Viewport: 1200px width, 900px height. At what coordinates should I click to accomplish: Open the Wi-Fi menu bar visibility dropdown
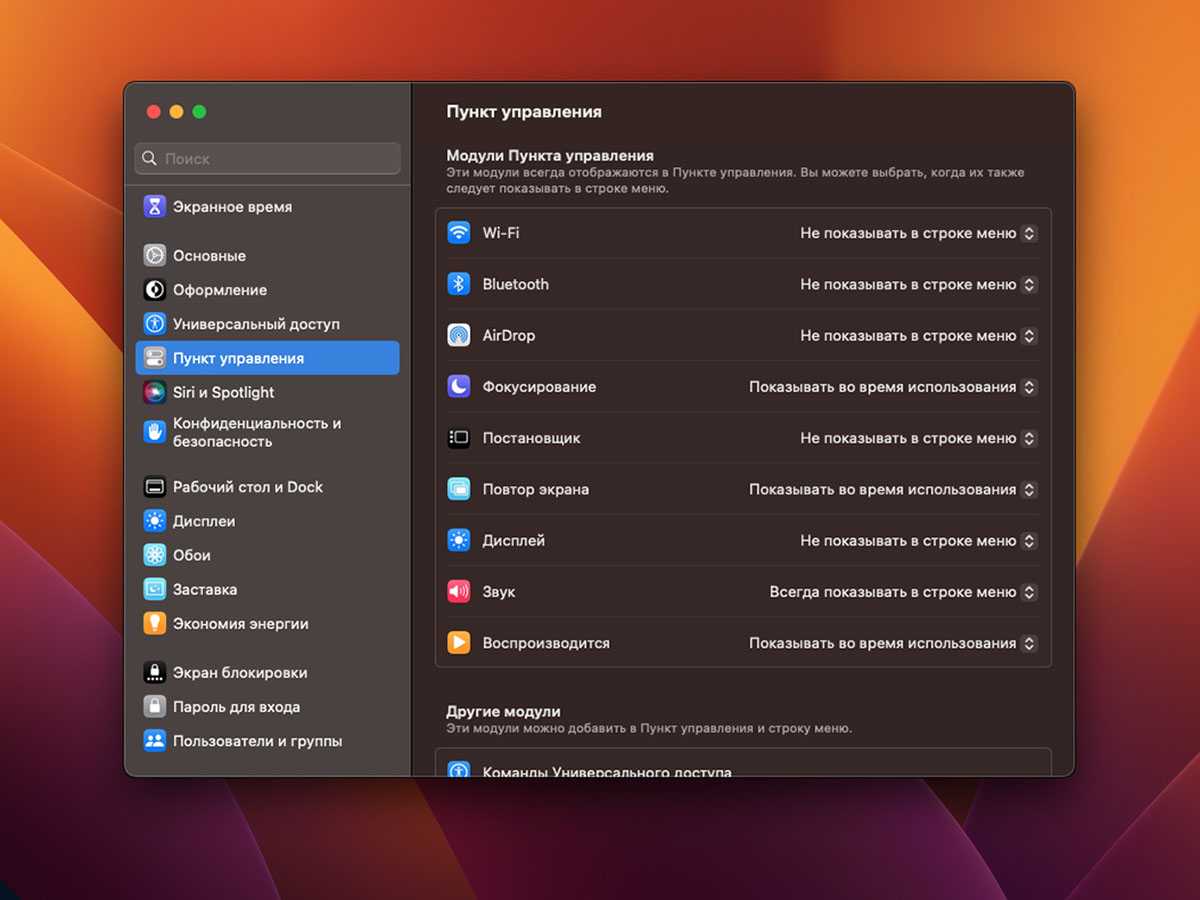pyautogui.click(x=918, y=233)
